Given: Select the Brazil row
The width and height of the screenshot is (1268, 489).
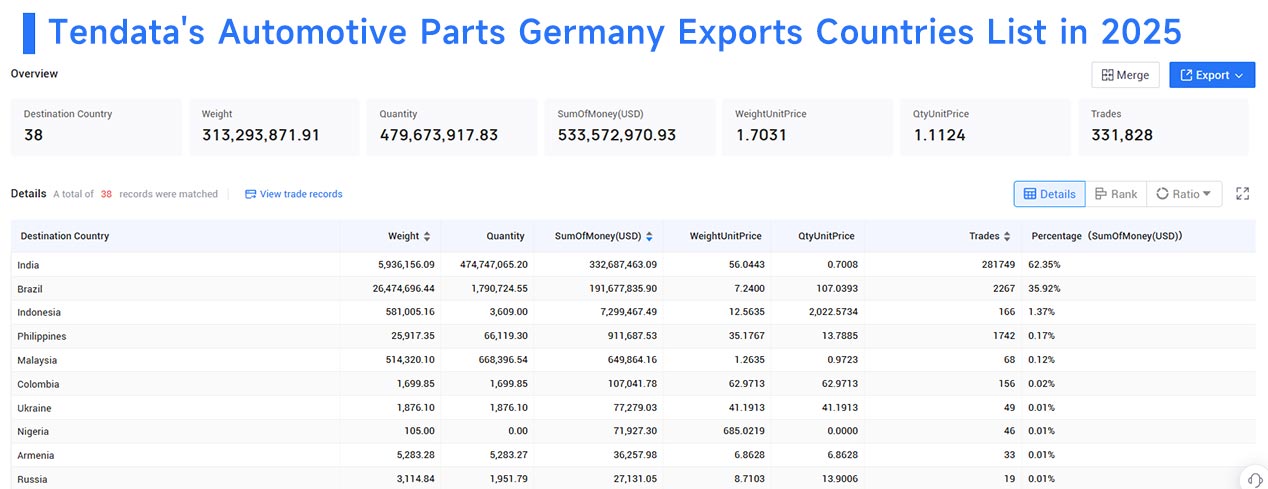Looking at the screenshot, I should click(633, 289).
